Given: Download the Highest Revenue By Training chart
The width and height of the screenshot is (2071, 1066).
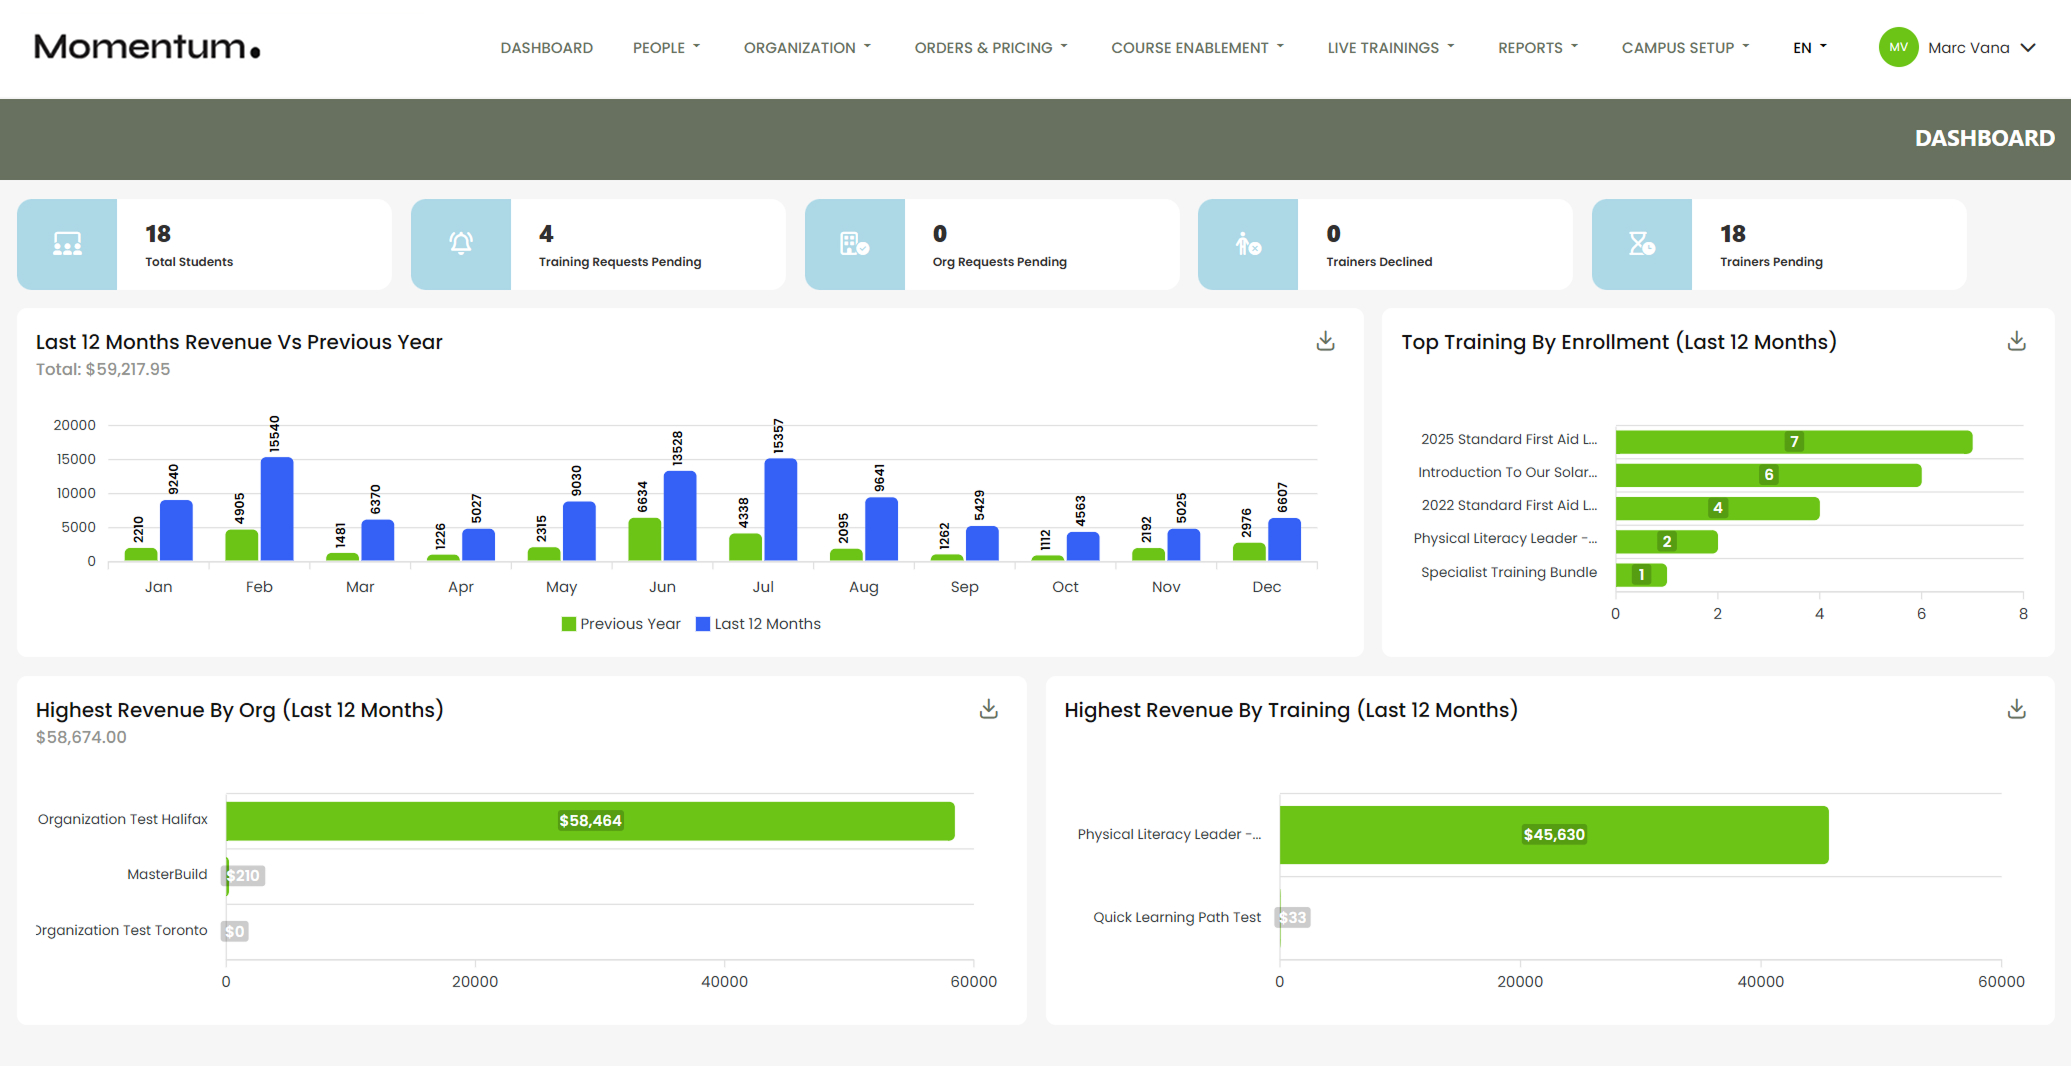Looking at the screenshot, I should click(x=2017, y=709).
